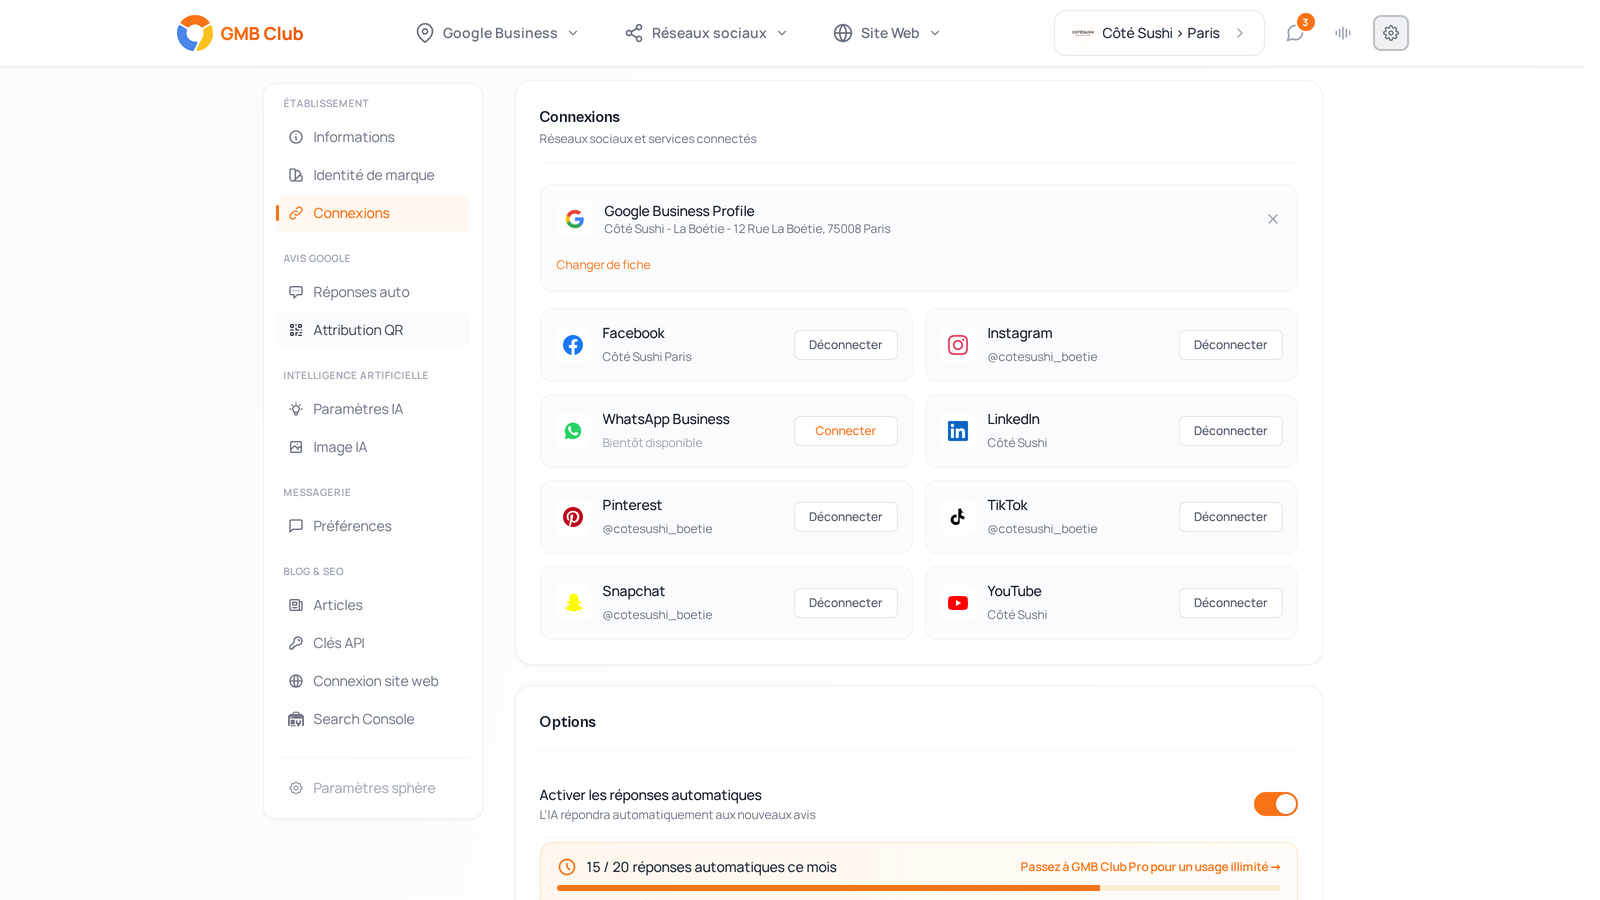This screenshot has height=900, width=1600.
Task: Click the globe icon for Site Web
Action: point(843,33)
